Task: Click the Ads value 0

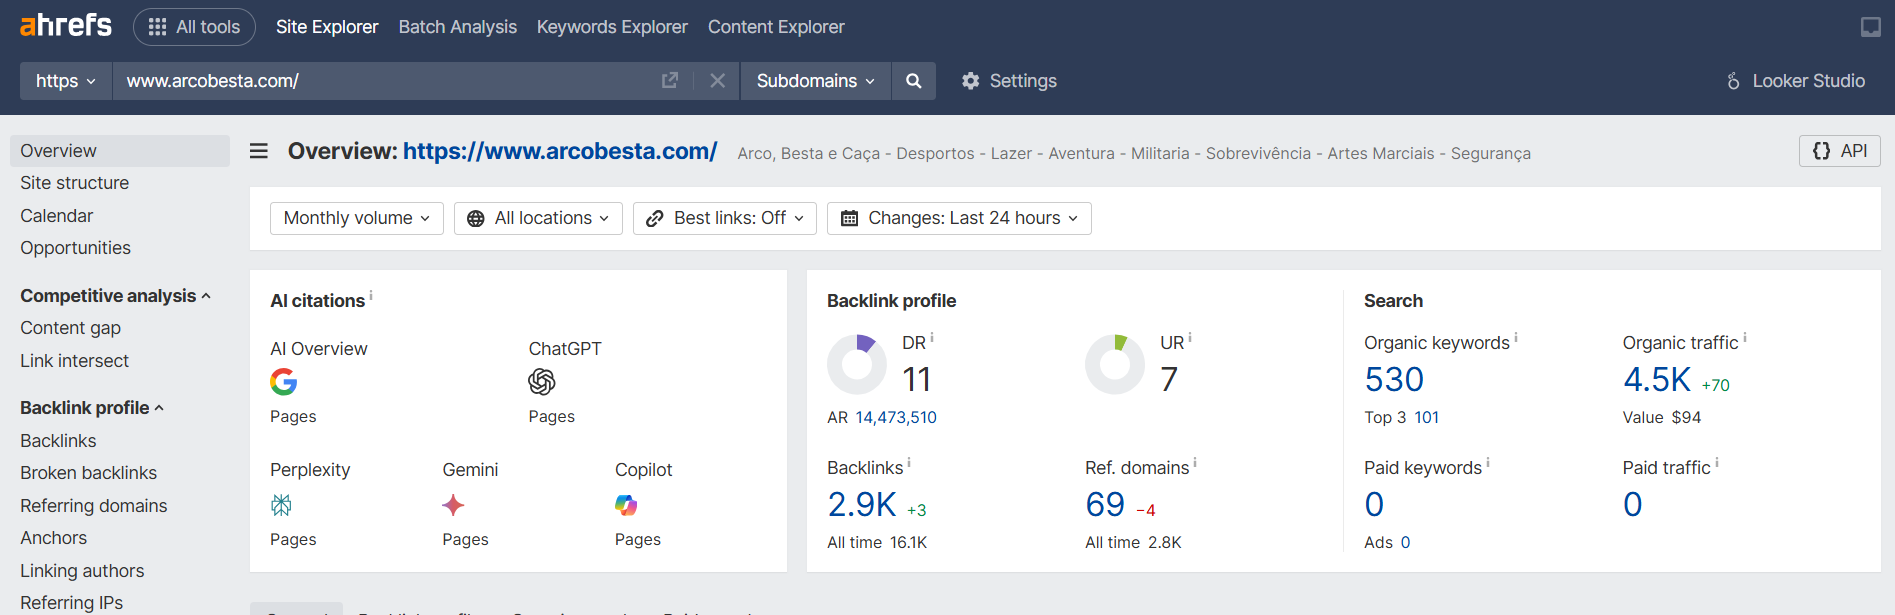Action: point(1405,543)
